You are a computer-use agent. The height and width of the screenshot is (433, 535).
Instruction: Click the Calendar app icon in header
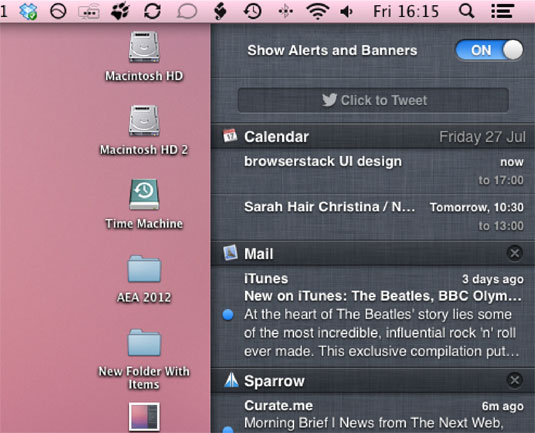(230, 136)
